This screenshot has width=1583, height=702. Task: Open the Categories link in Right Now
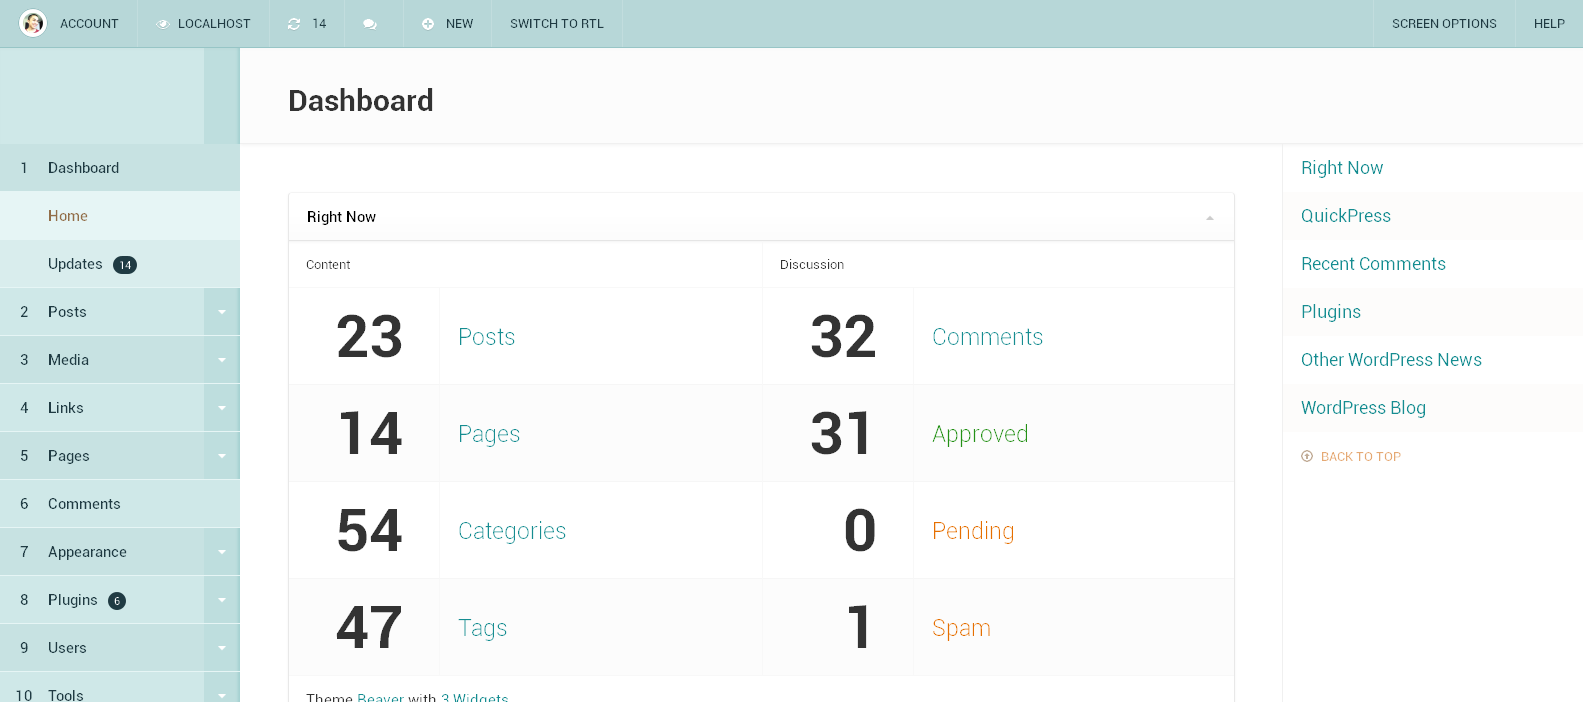point(512,531)
